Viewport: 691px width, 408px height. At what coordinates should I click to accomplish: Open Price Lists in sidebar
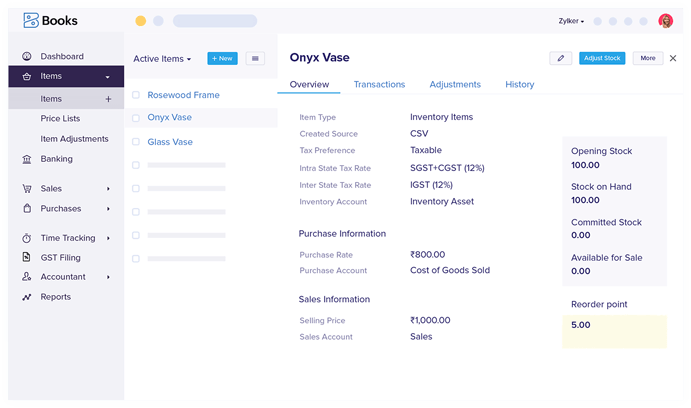[60, 119]
